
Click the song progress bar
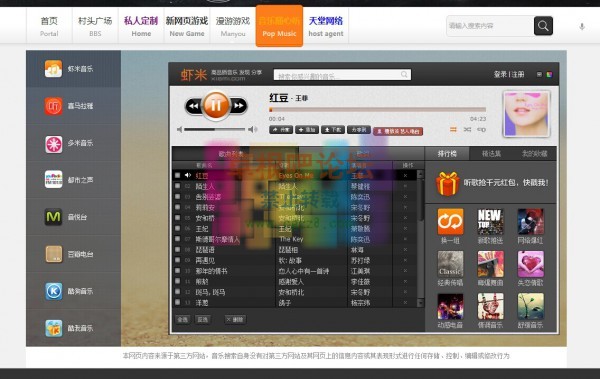click(x=378, y=110)
